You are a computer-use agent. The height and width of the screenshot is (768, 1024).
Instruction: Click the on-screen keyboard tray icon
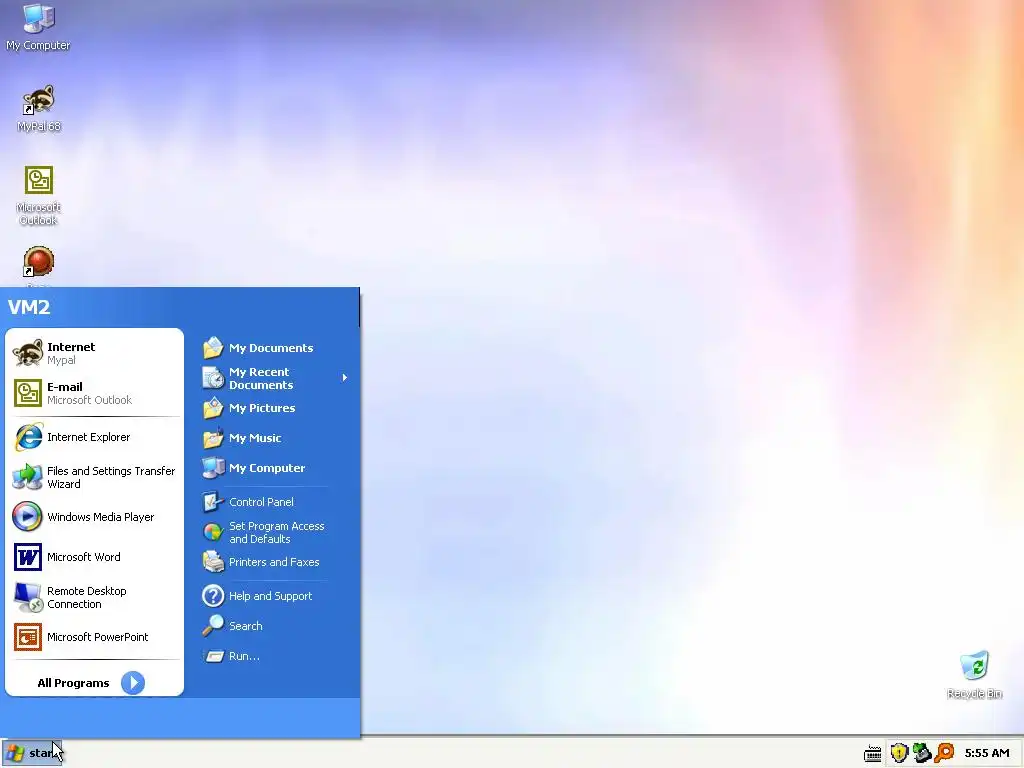pos(872,754)
